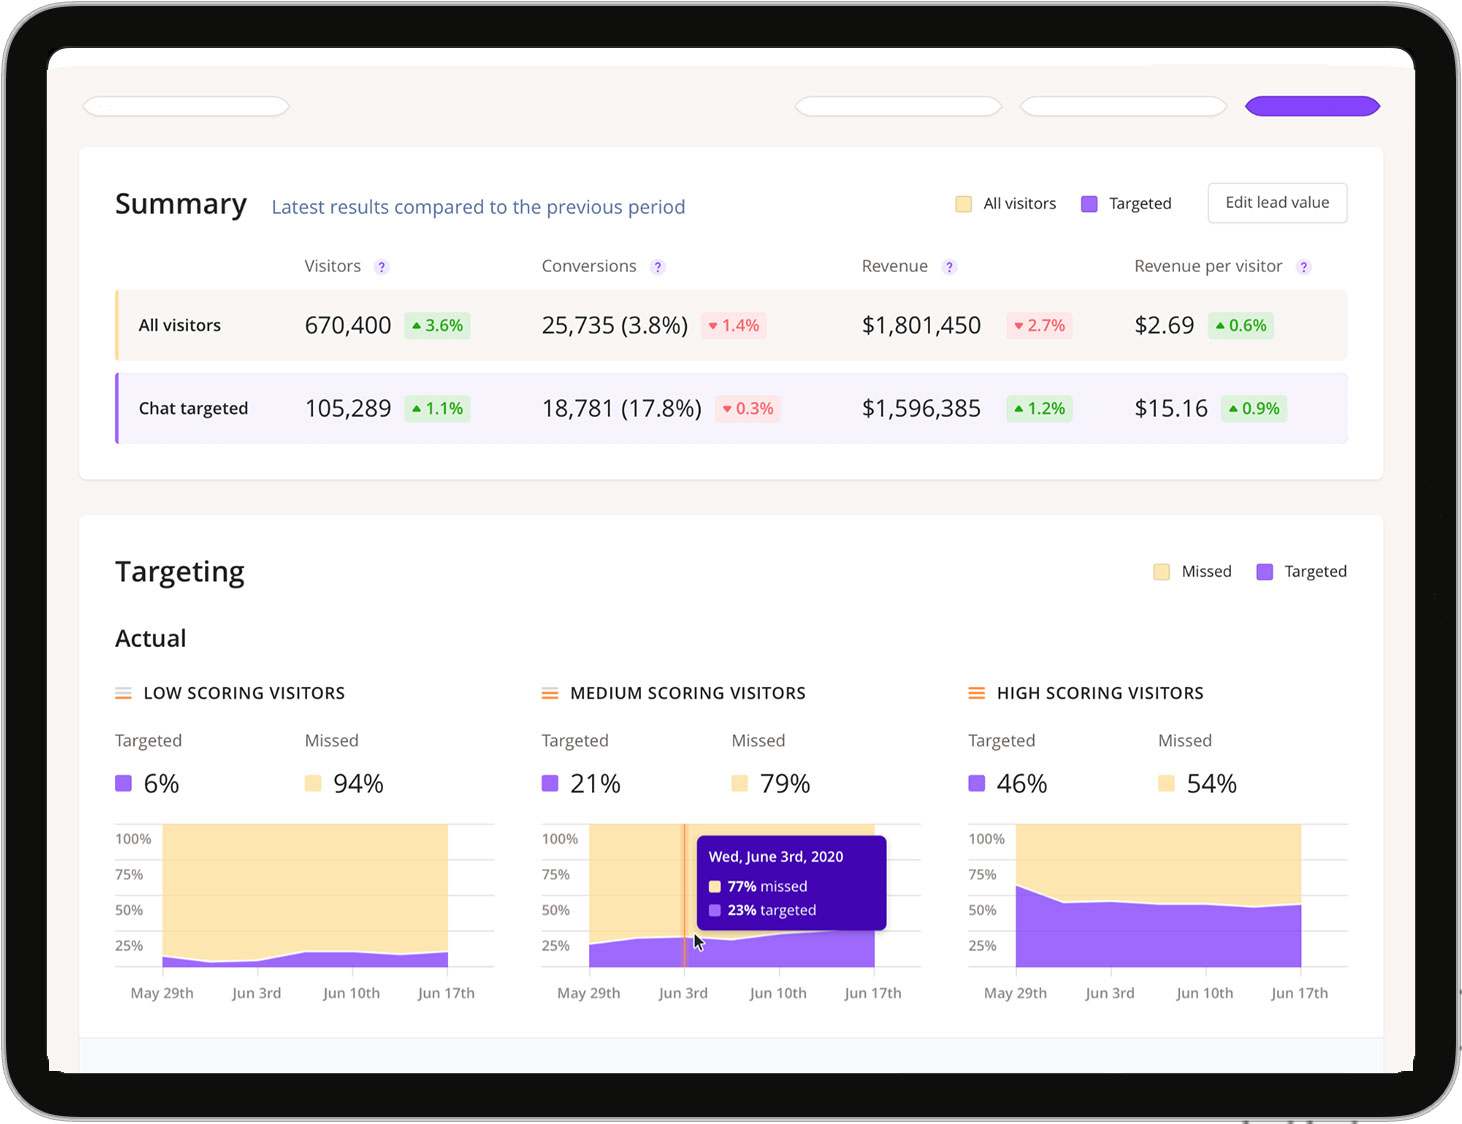
Task: Click the purple Targeted swatch showing 21%
Action: point(550,784)
